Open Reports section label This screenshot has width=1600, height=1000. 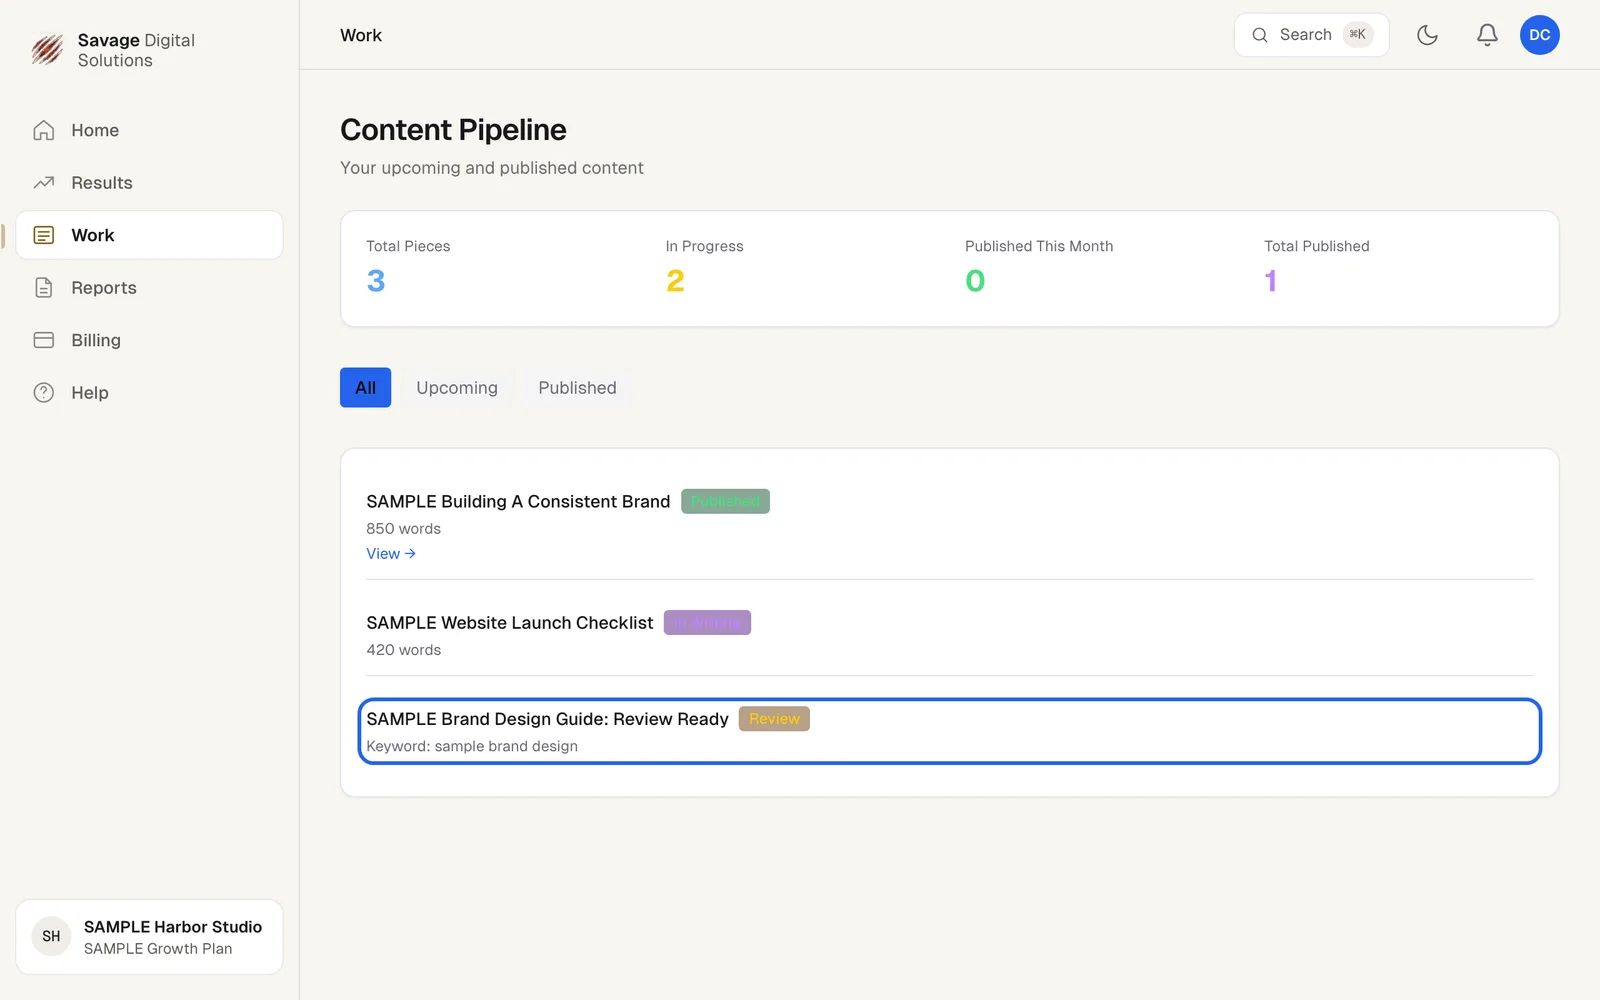coord(104,288)
